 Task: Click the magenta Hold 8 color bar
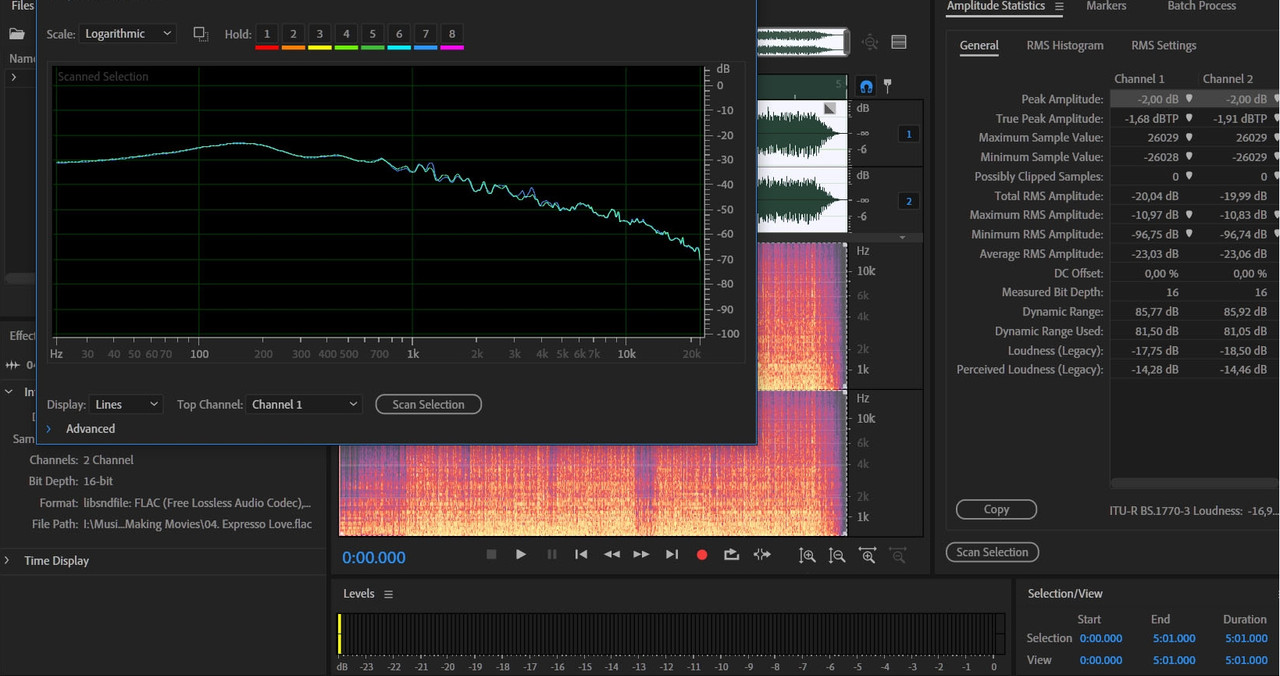451,47
